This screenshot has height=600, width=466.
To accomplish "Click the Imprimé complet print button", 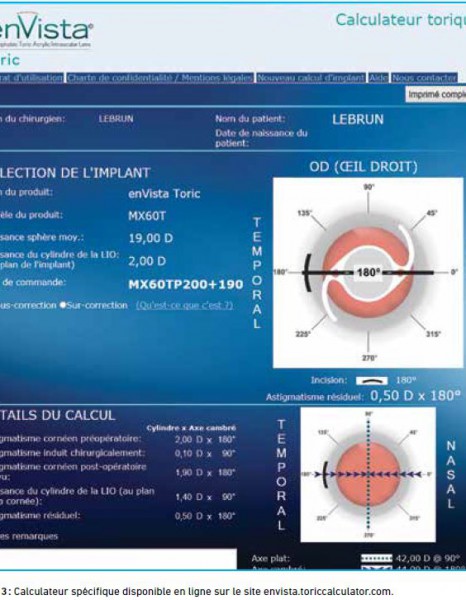I will coord(436,94).
